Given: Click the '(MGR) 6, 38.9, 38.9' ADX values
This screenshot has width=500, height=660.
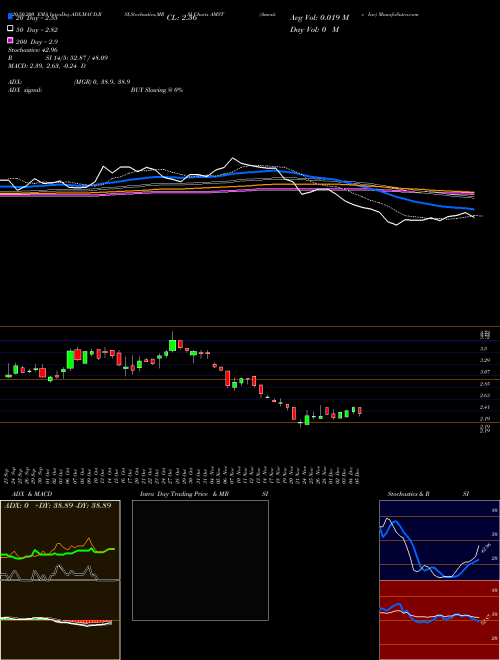Looking at the screenshot, I should 102,82.
